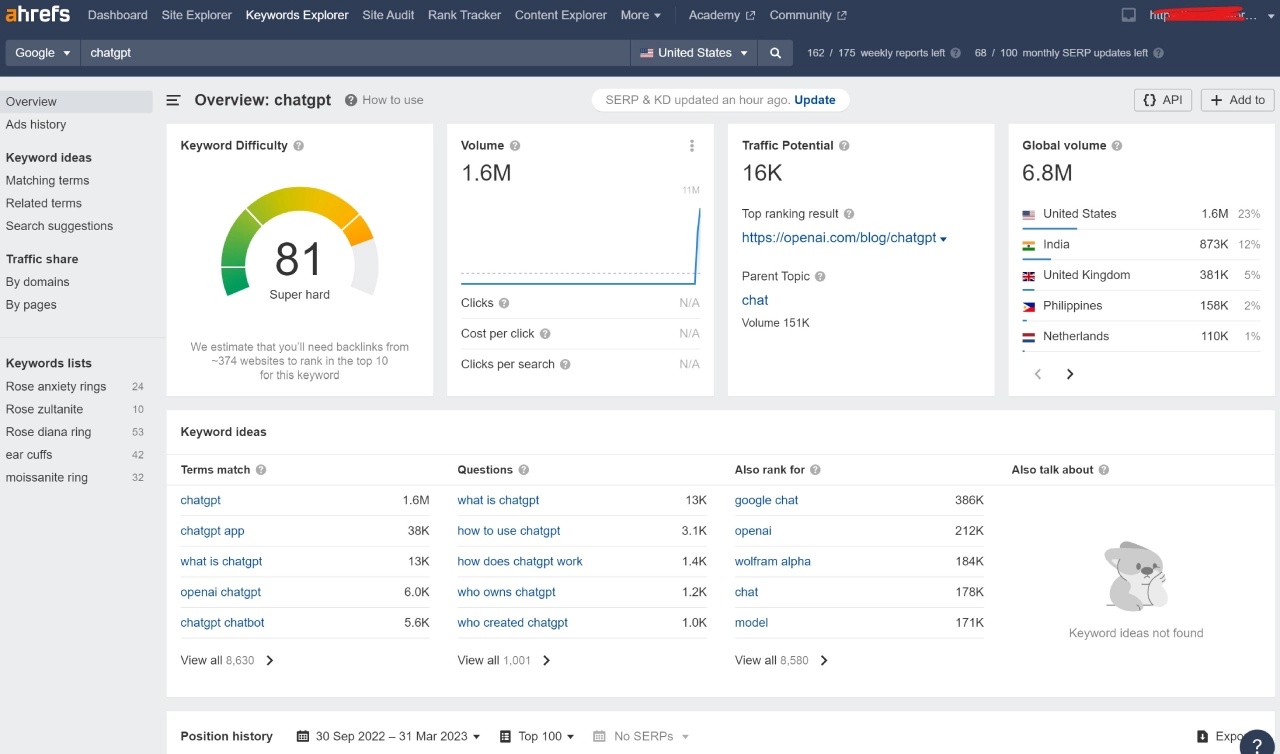Open the Volume card three-dot menu
Viewport: 1280px width, 754px height.
[x=692, y=146]
